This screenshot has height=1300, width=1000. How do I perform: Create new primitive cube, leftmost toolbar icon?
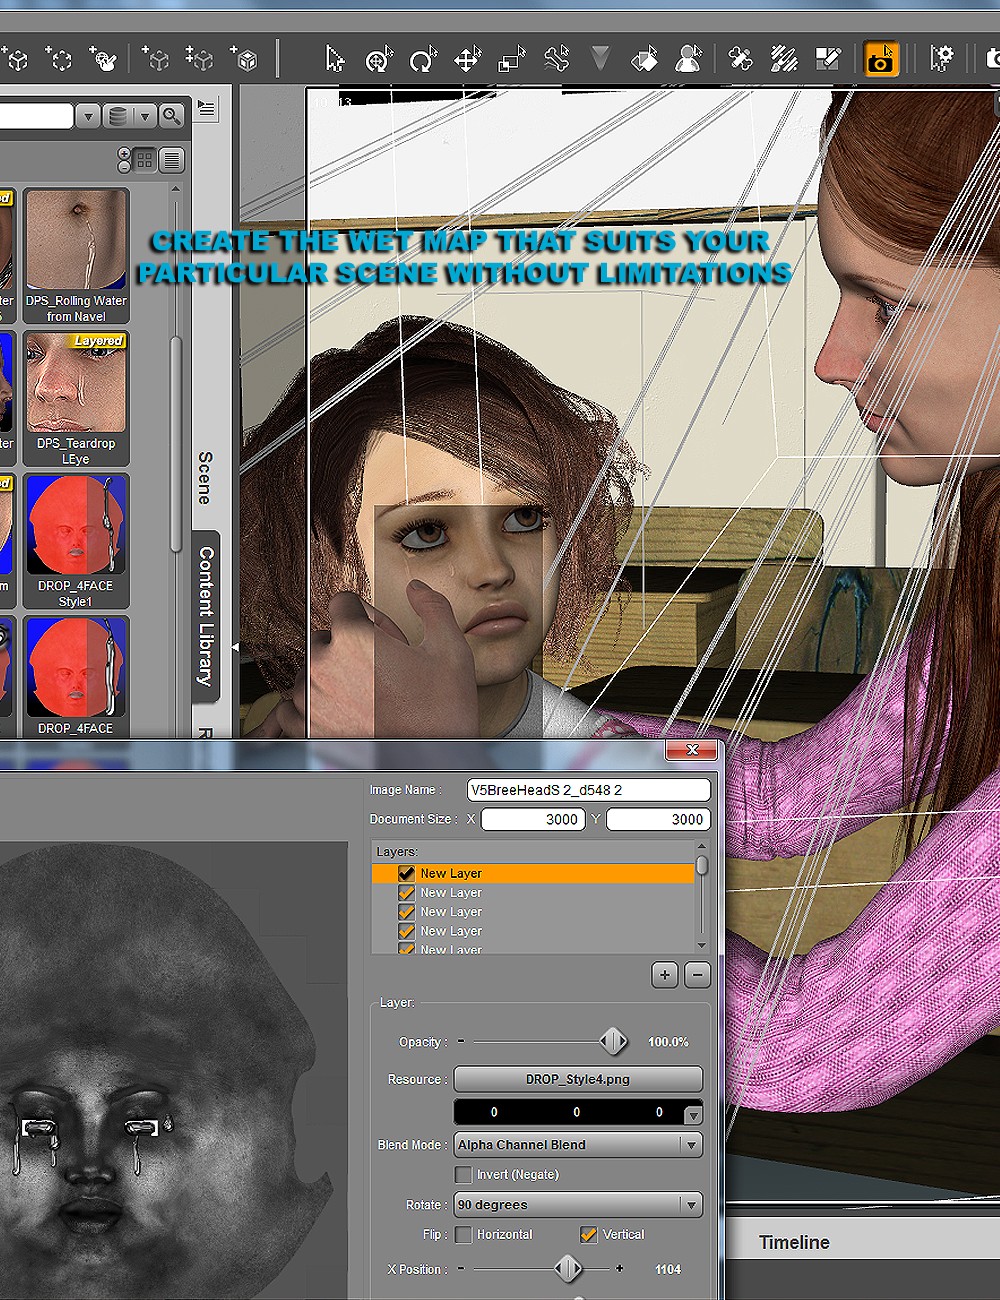[x=16, y=60]
